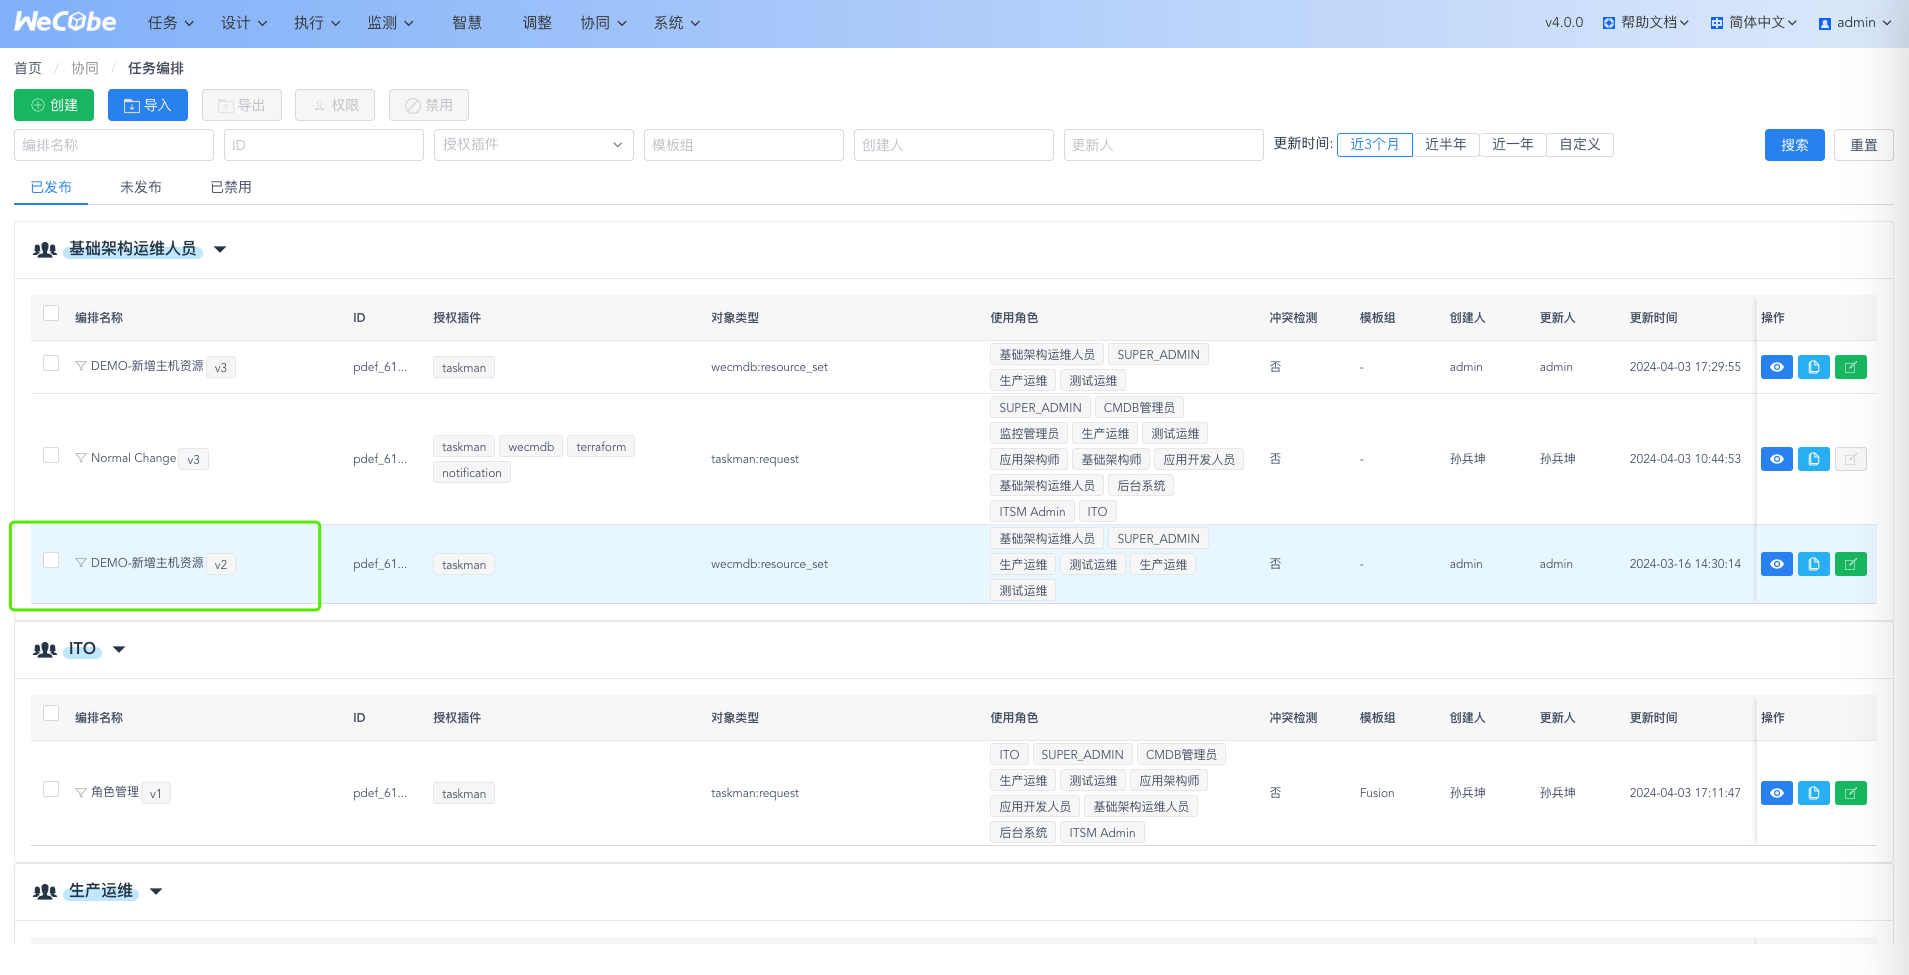Switch to the 未发布 tab
This screenshot has width=1909, height=975.
[141, 187]
